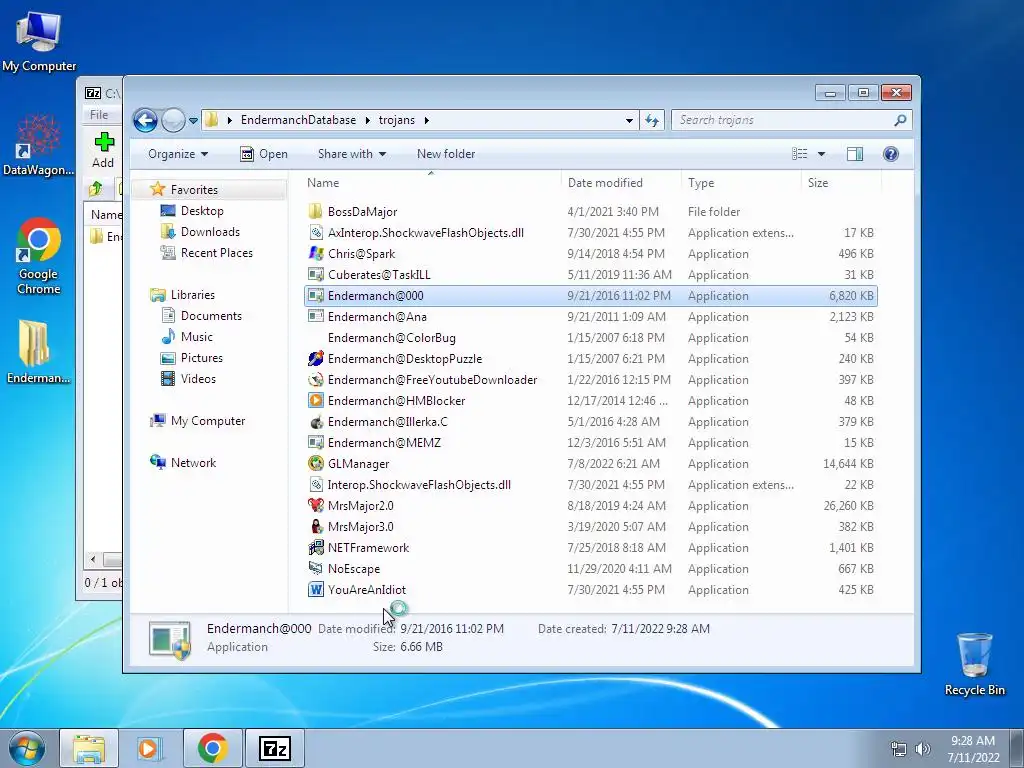Select the Endermanch@Illerka.C bomb icon
1024x768 pixels.
click(x=315, y=421)
